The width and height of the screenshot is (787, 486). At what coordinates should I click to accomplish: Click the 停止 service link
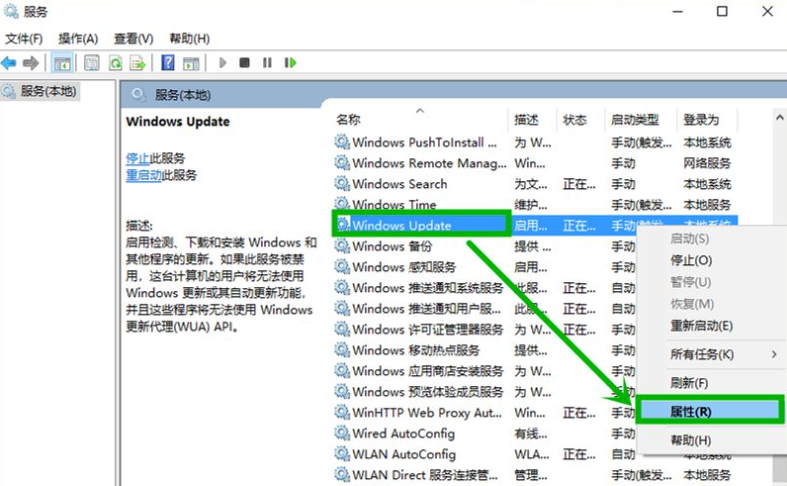pyautogui.click(x=137, y=158)
